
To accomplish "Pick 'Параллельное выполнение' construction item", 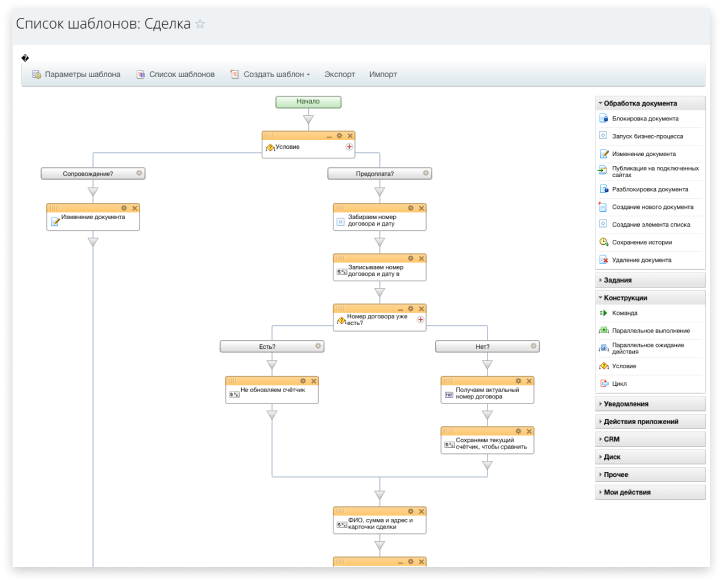I will pos(651,330).
